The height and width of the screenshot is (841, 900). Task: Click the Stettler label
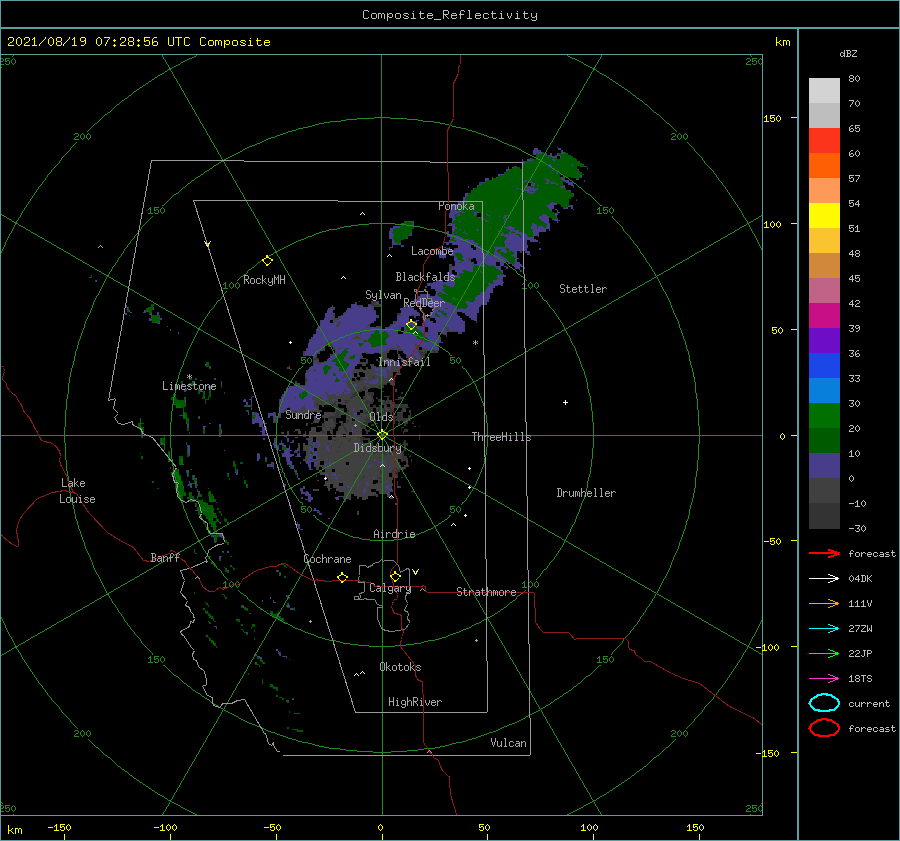(x=583, y=289)
